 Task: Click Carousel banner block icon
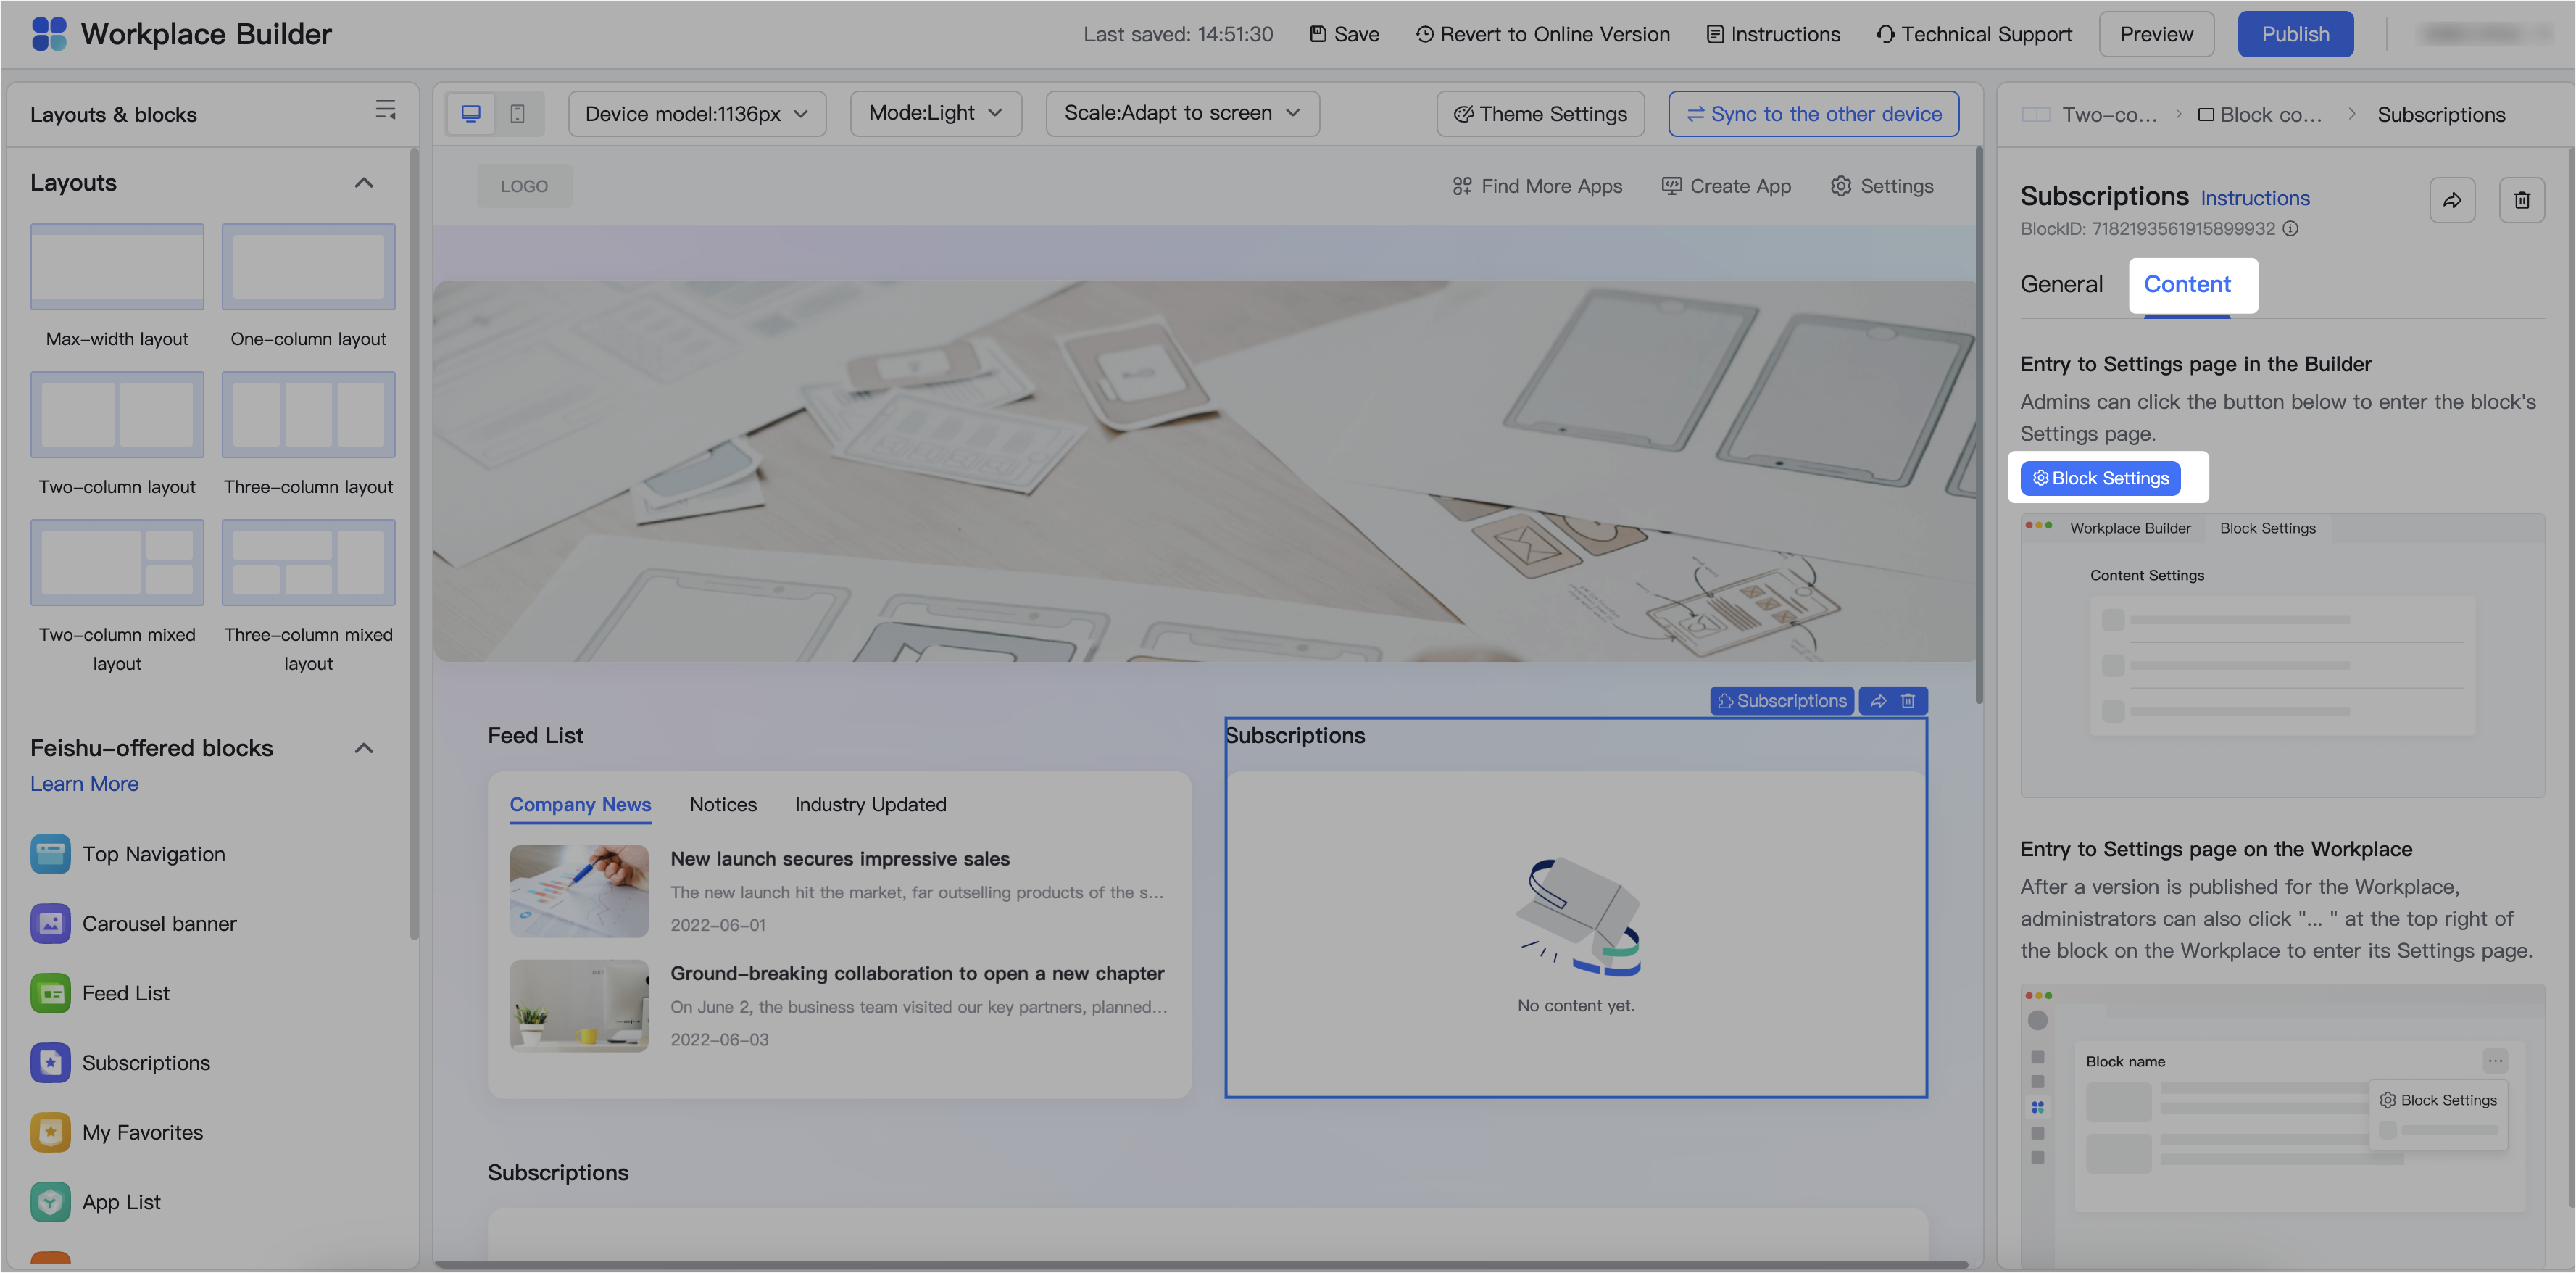click(x=51, y=924)
